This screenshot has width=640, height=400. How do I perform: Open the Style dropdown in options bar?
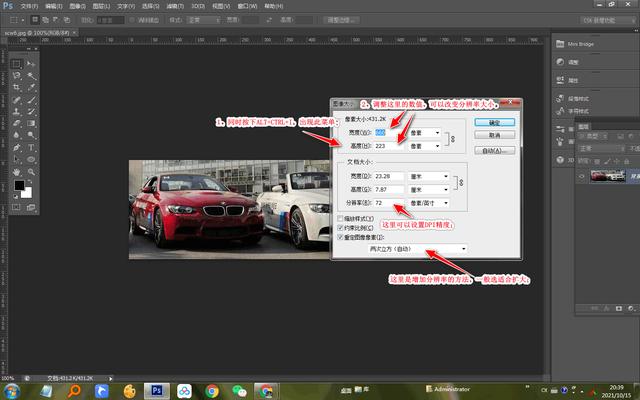(x=203, y=20)
